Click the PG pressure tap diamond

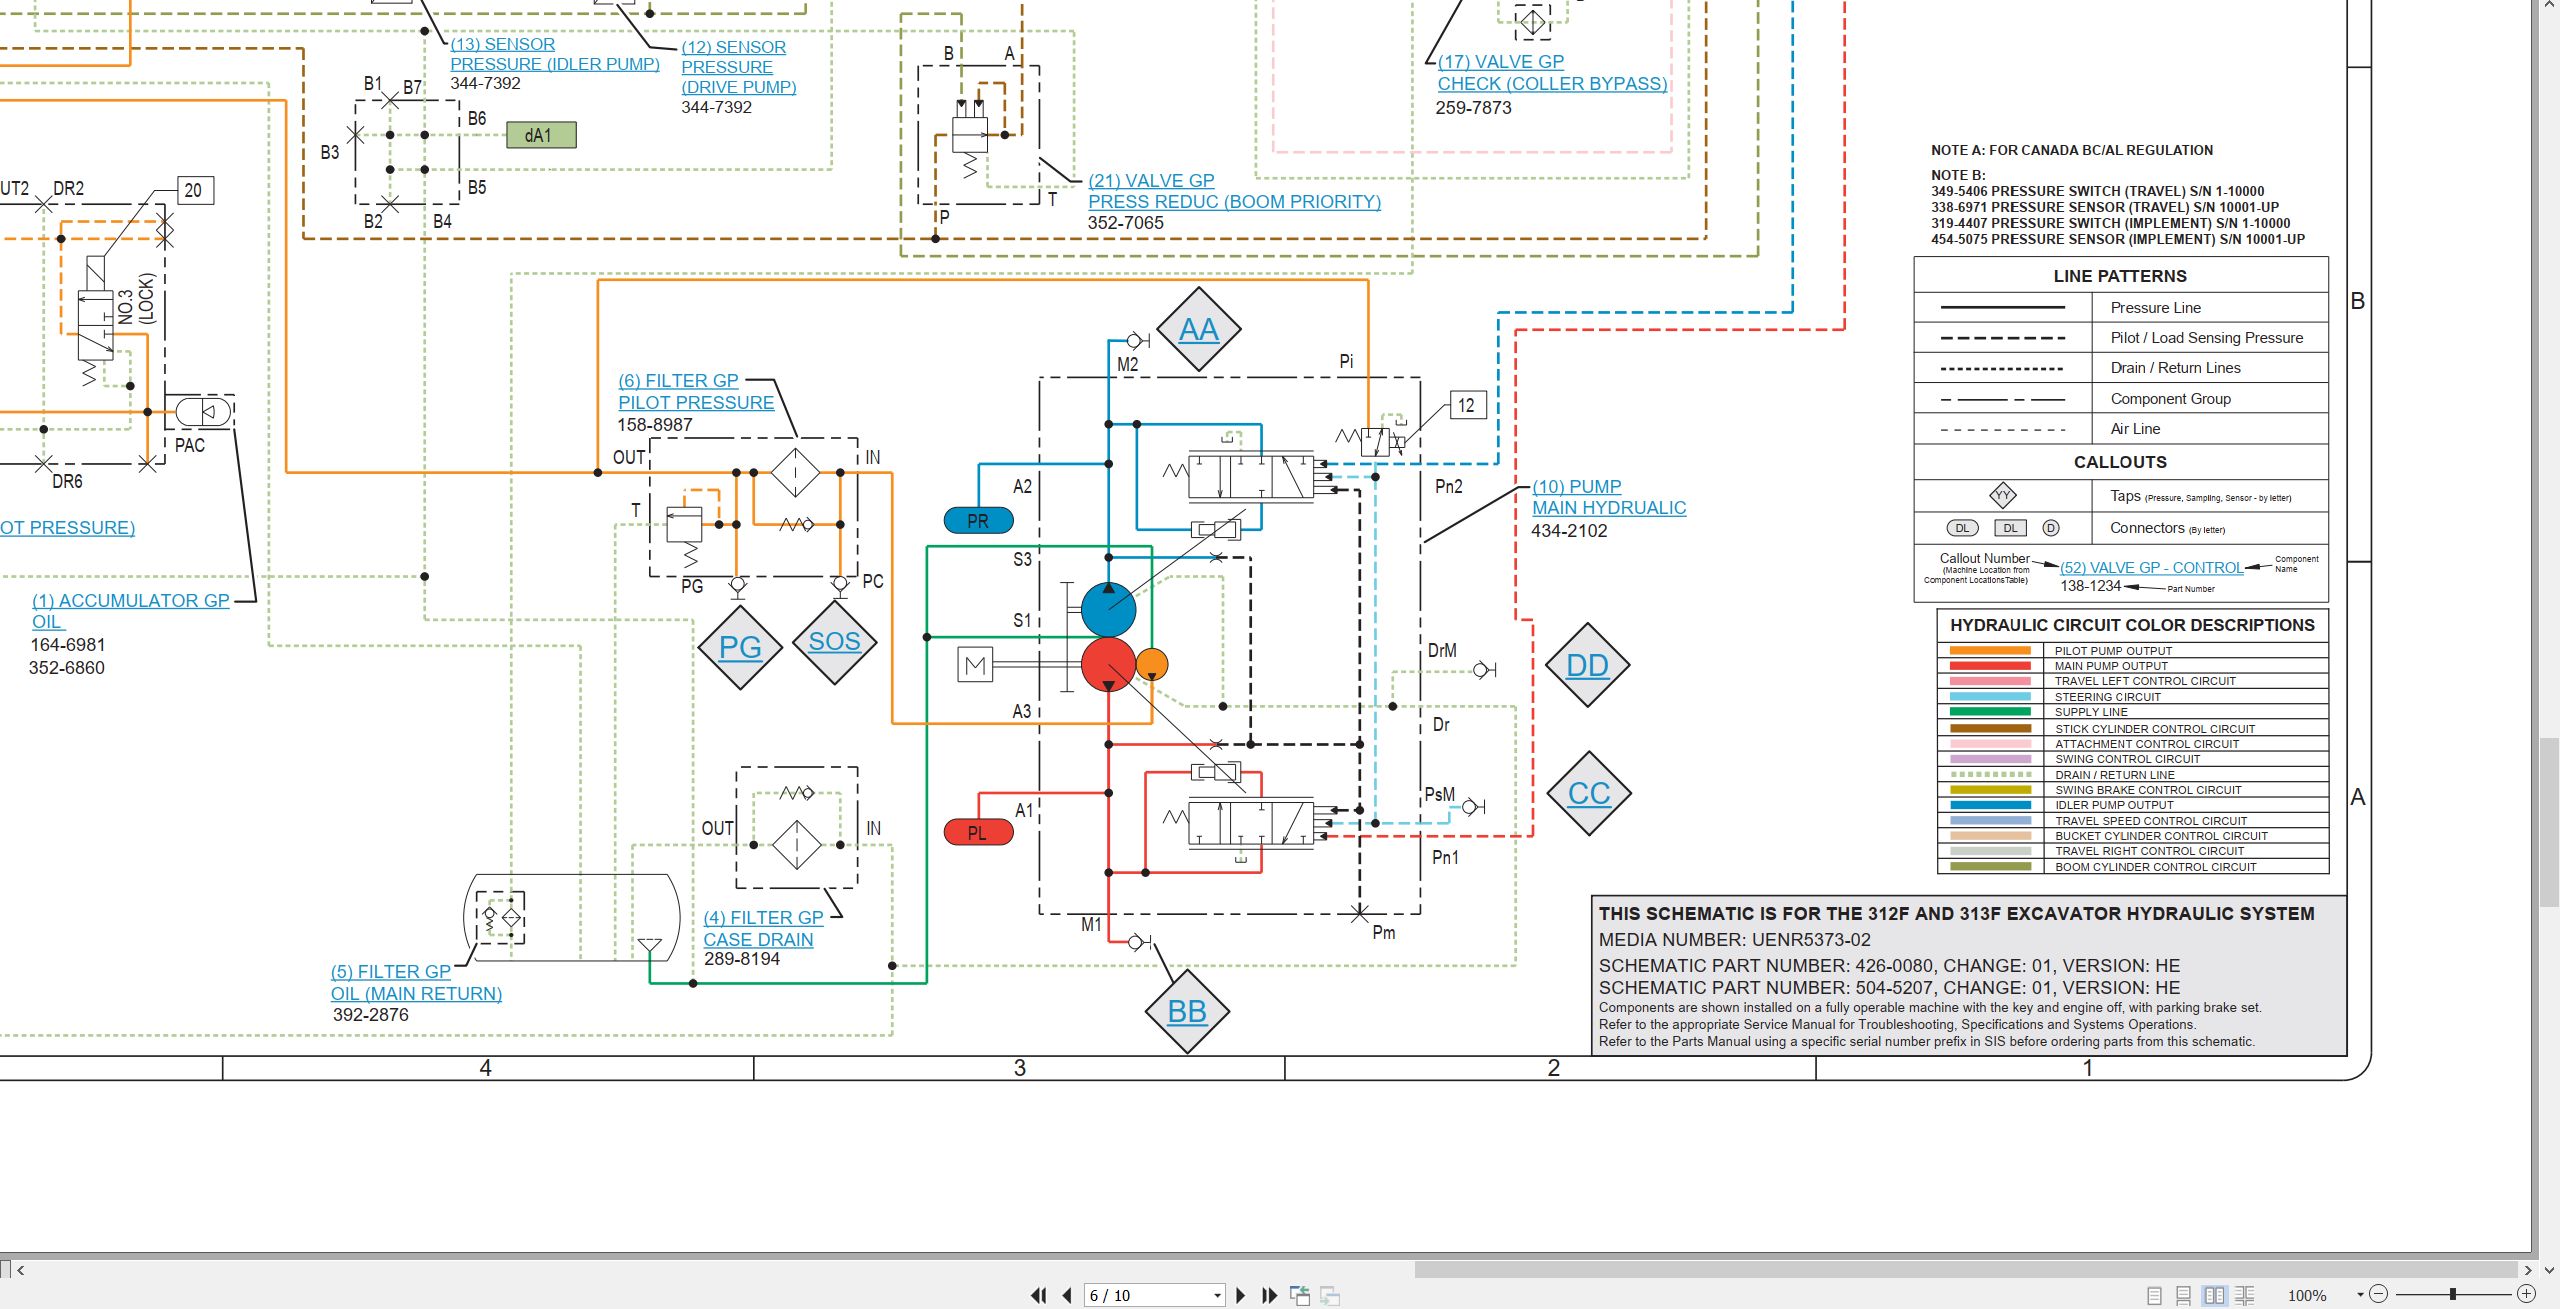pyautogui.click(x=740, y=647)
